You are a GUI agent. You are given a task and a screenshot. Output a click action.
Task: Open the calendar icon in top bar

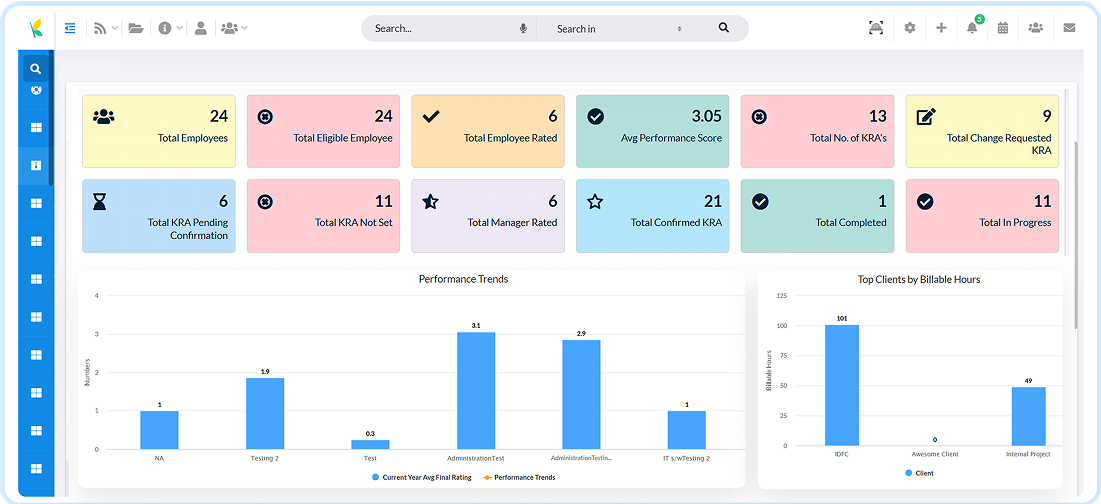1003,28
